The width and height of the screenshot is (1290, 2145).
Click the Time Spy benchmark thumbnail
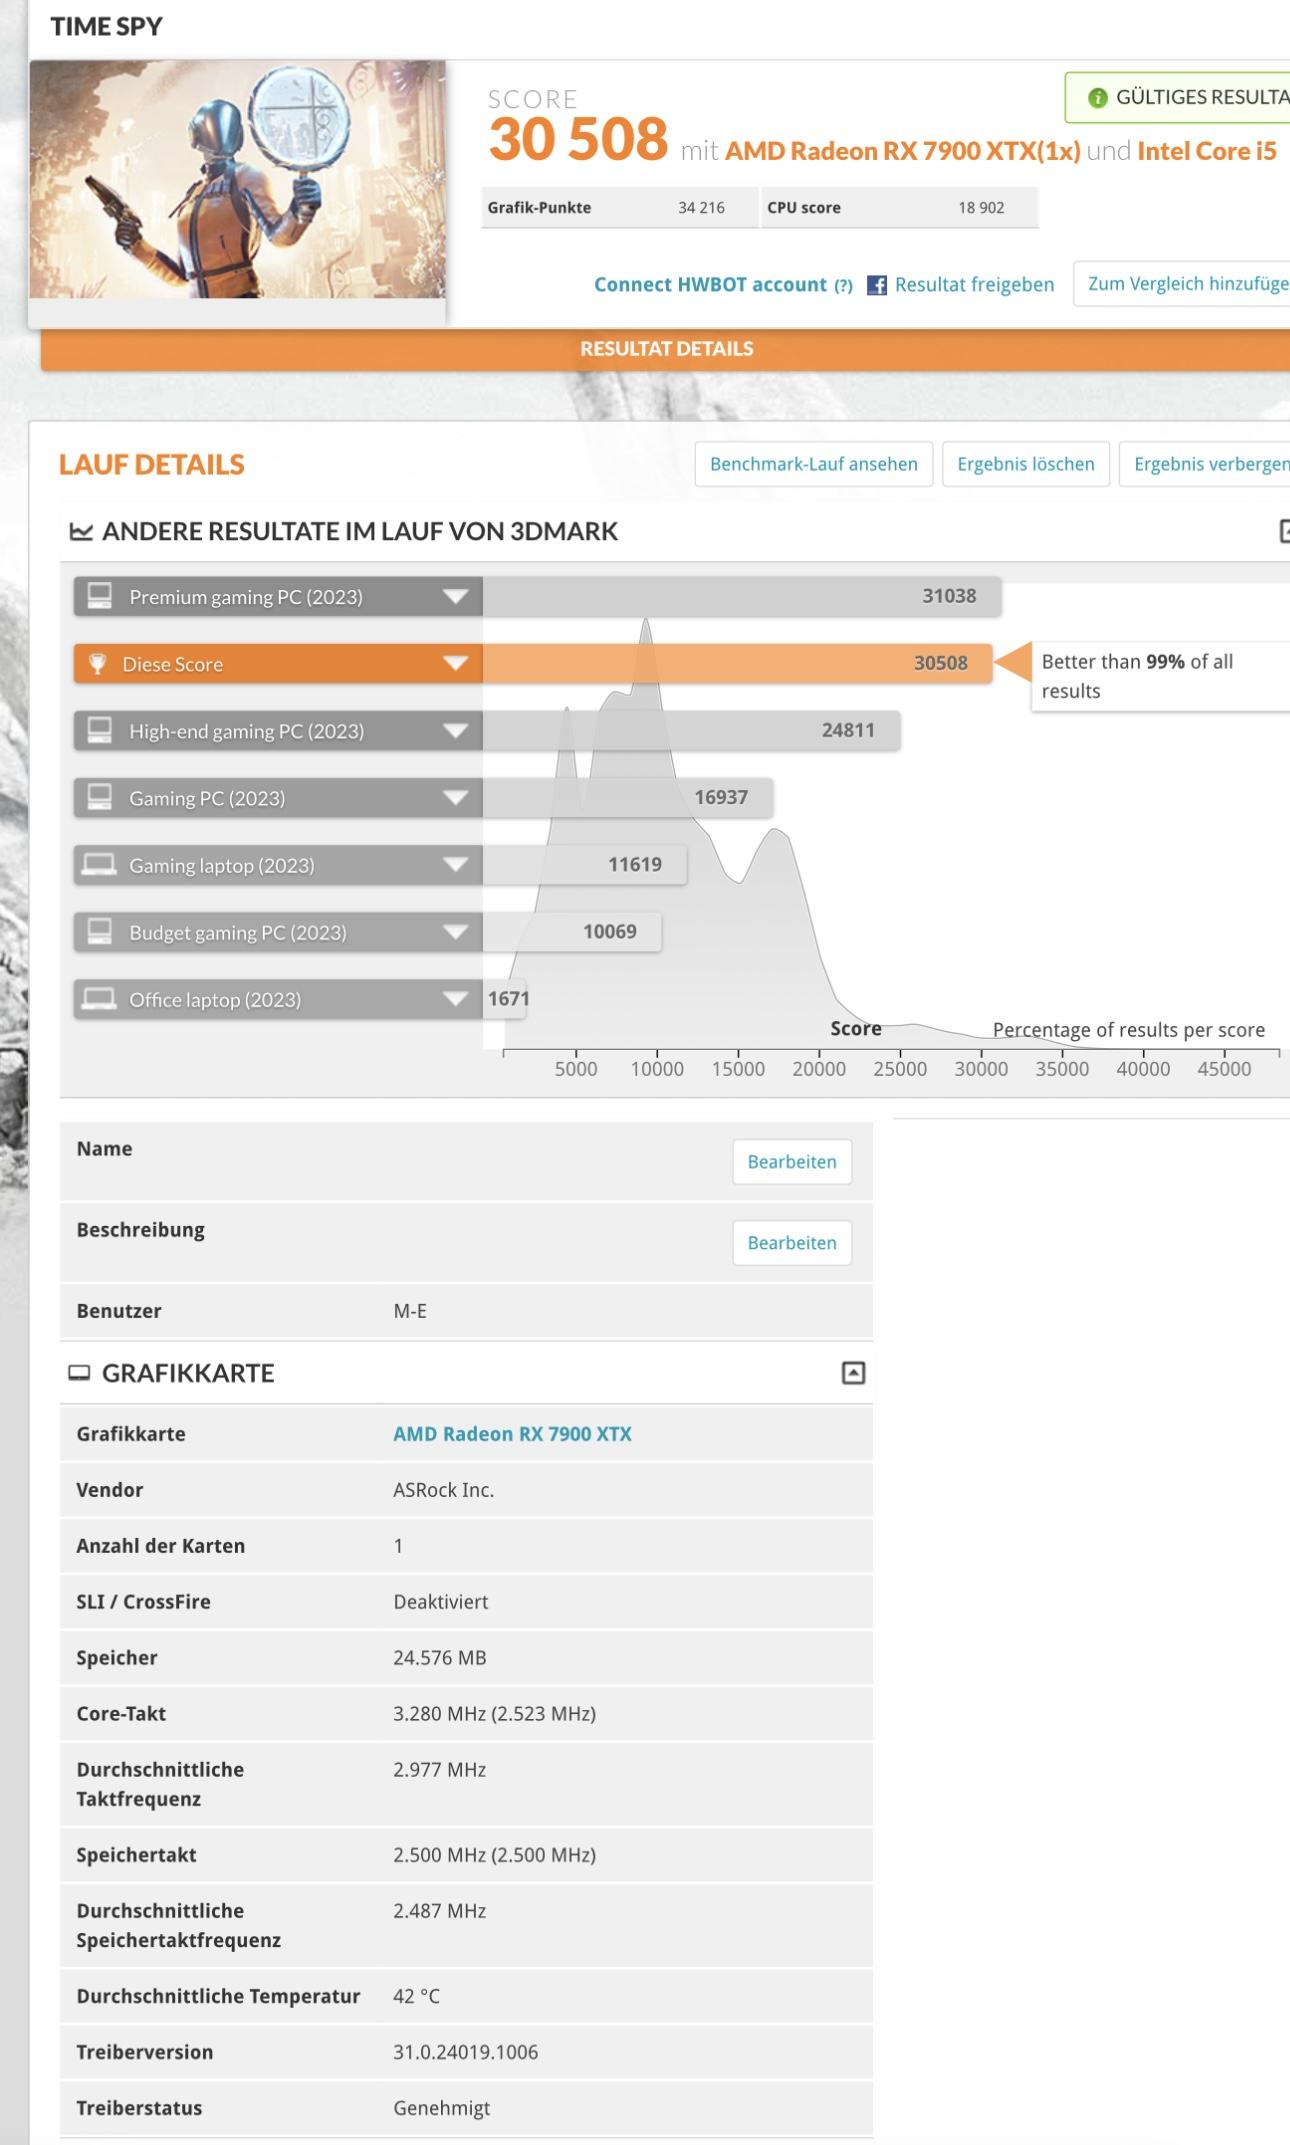coord(237,179)
